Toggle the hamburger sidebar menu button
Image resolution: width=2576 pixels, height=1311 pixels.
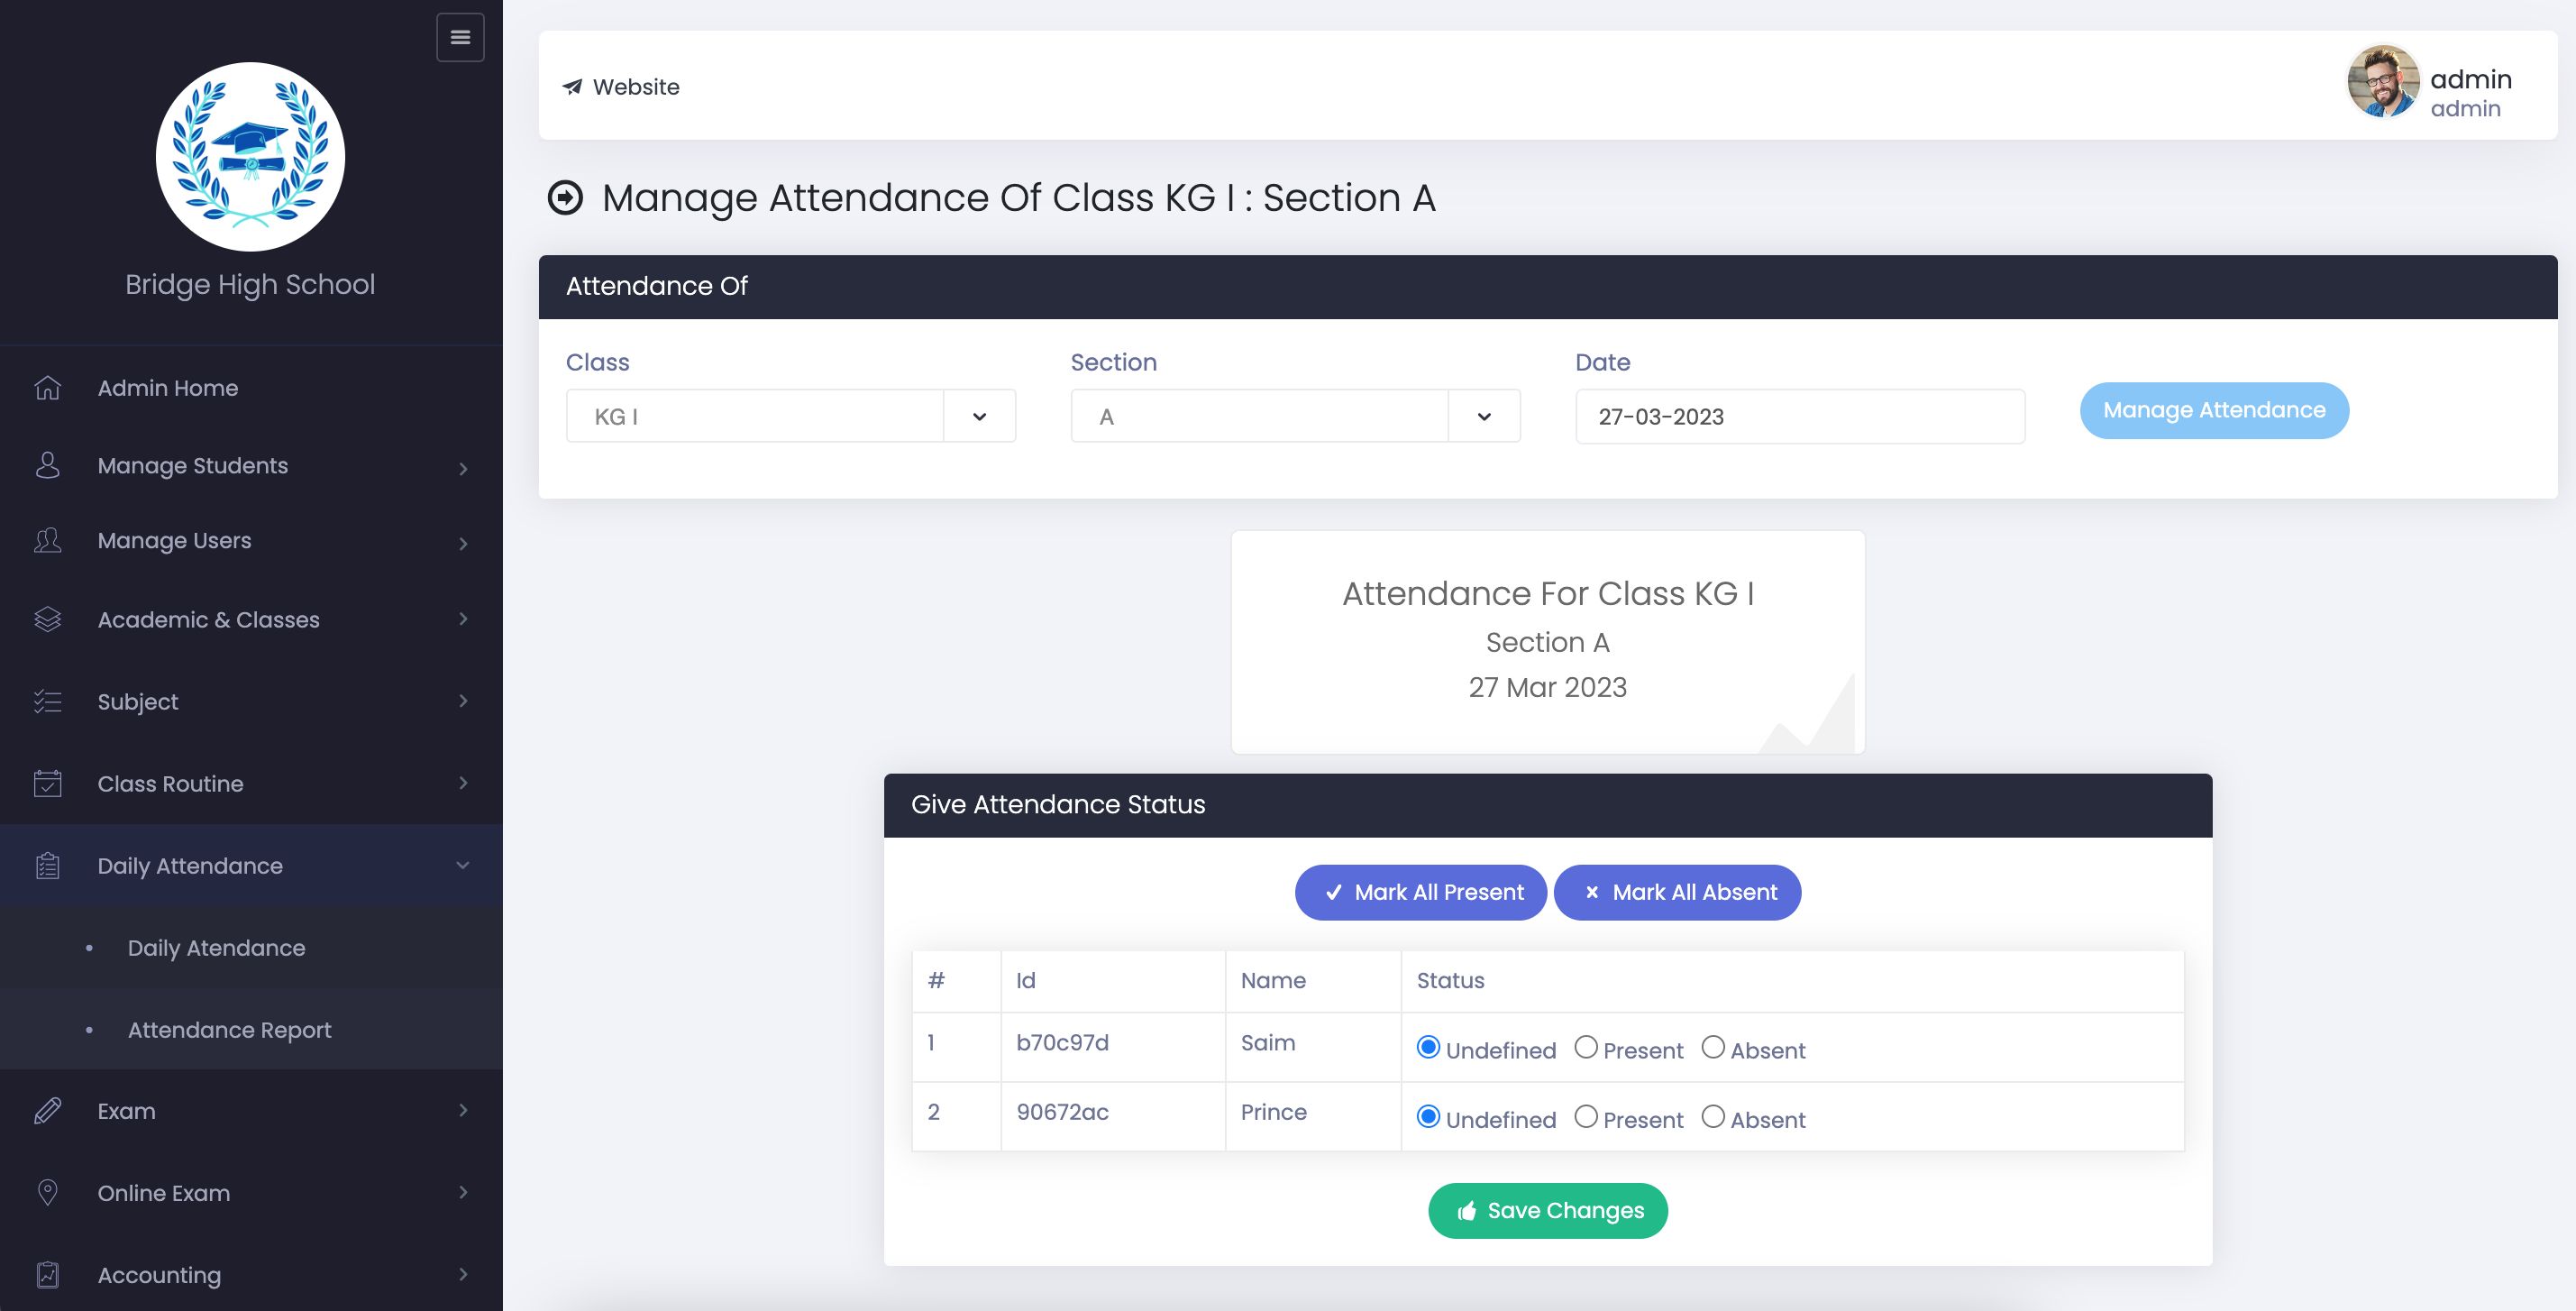460,37
